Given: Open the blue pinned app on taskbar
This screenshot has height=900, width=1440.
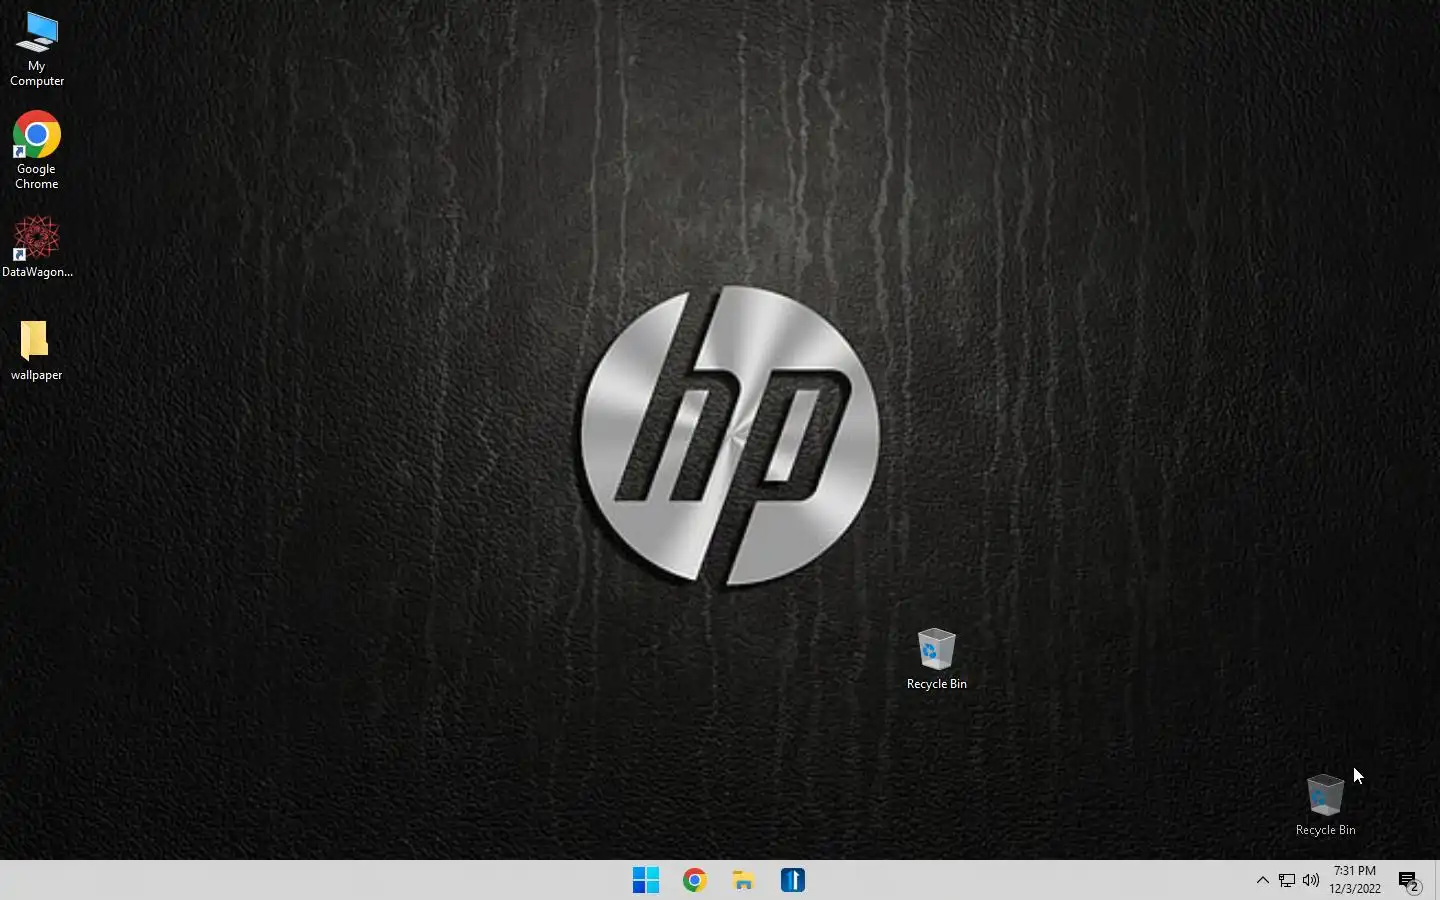Looking at the screenshot, I should click(793, 880).
